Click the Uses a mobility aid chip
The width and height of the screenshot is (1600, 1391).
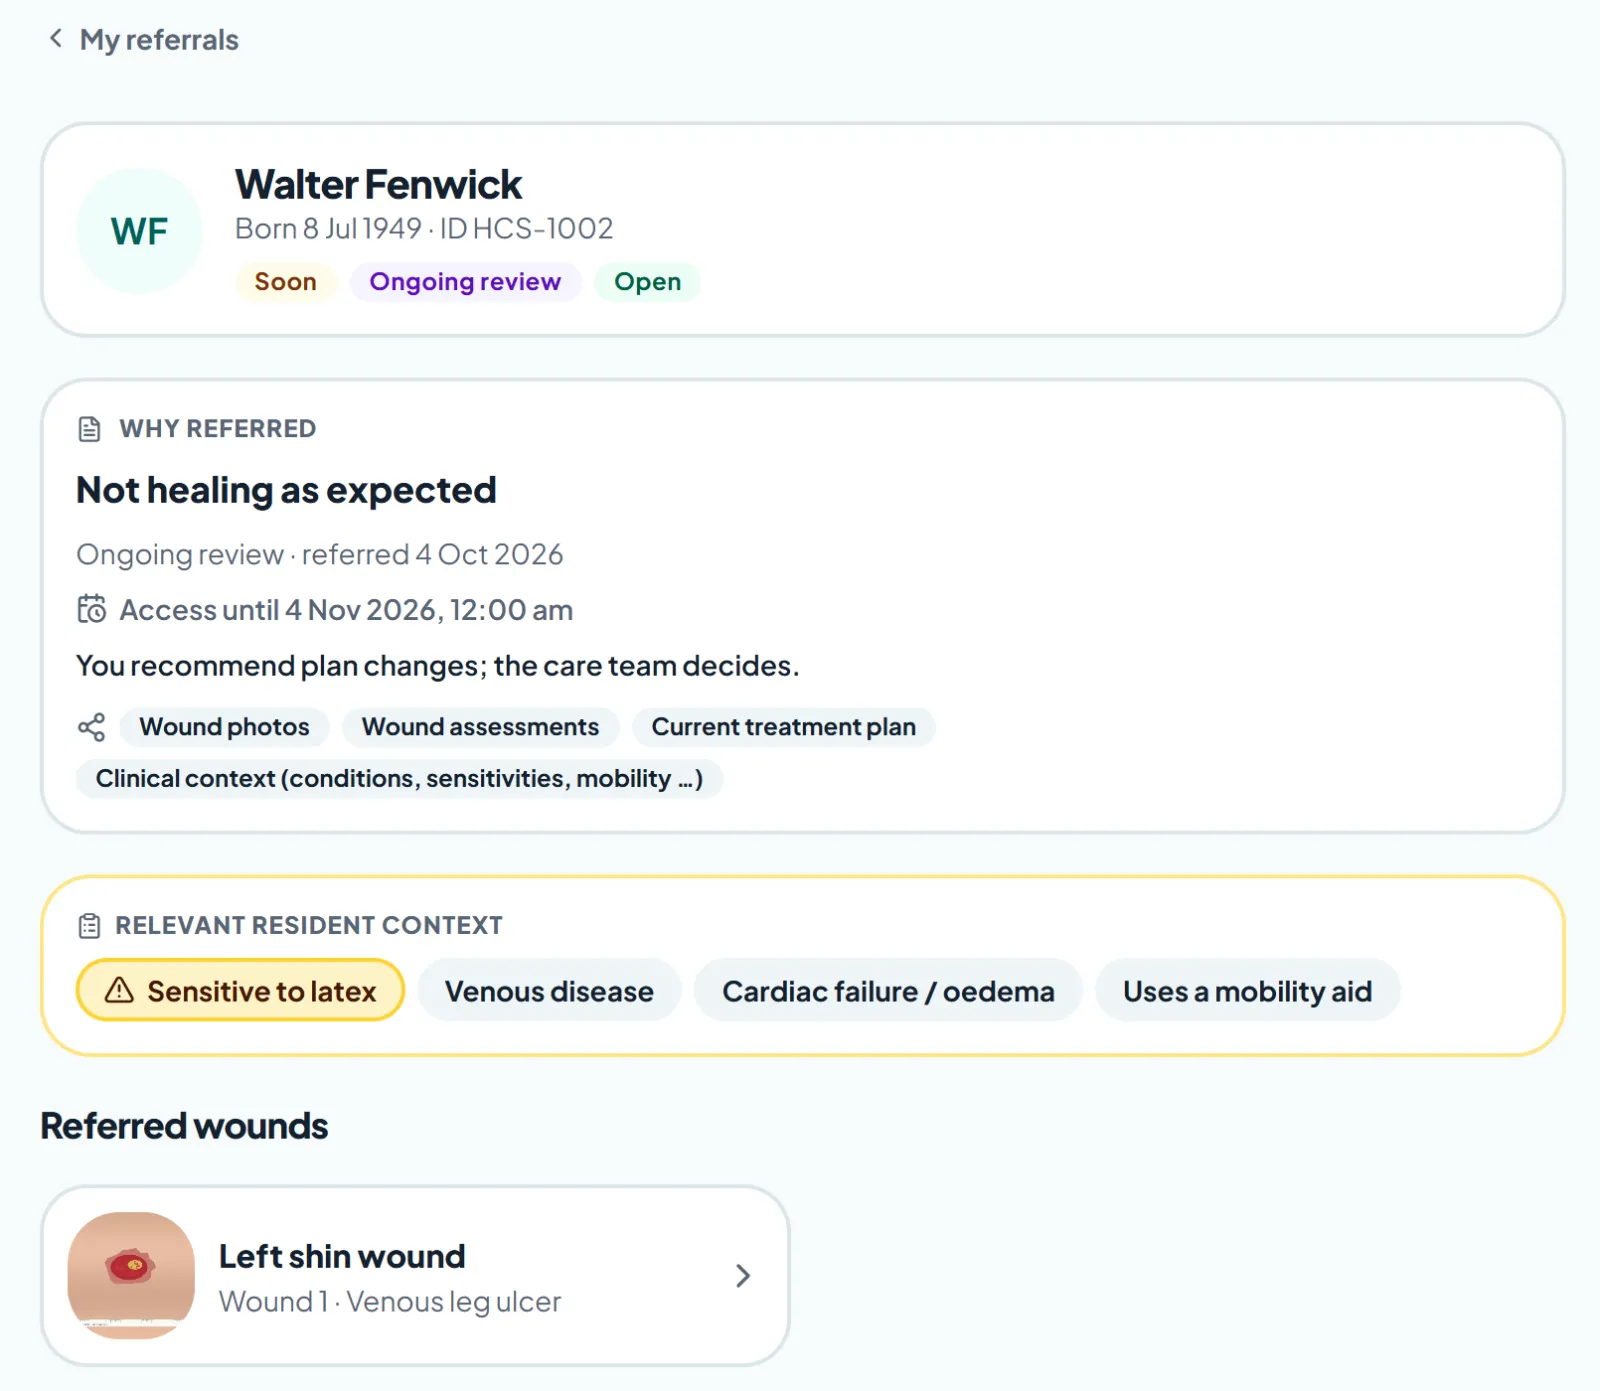pyautogui.click(x=1247, y=991)
